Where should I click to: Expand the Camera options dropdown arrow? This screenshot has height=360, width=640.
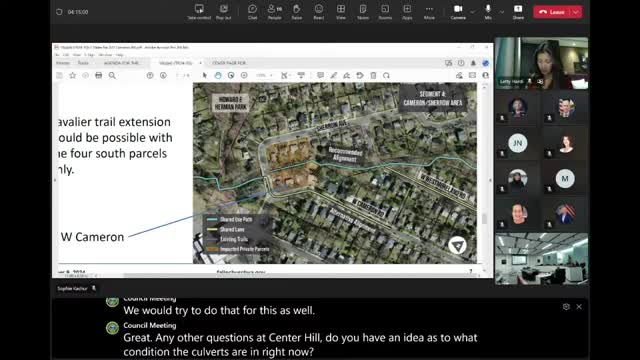(473, 12)
